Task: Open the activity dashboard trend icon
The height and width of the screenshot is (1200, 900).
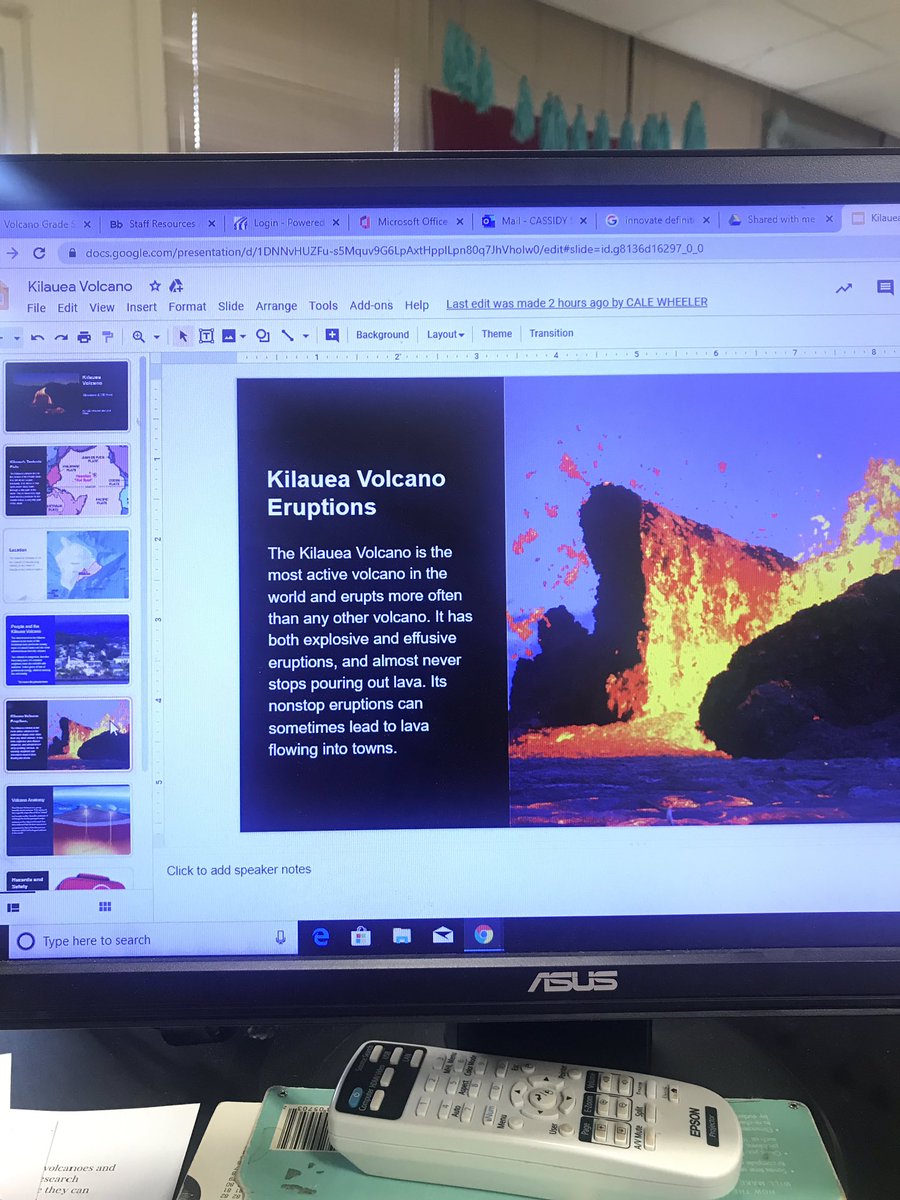Action: pos(844,288)
